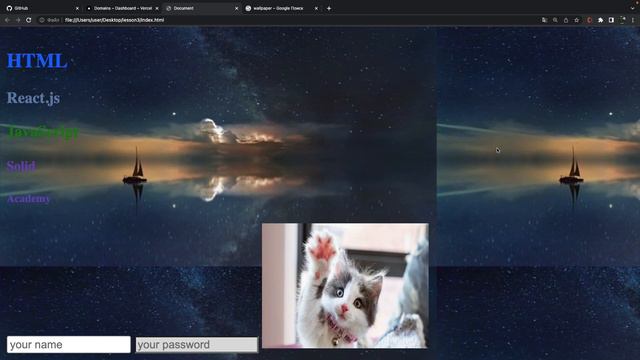The image size is (640, 360).
Task: Click the Academy heading
Action: [29, 199]
